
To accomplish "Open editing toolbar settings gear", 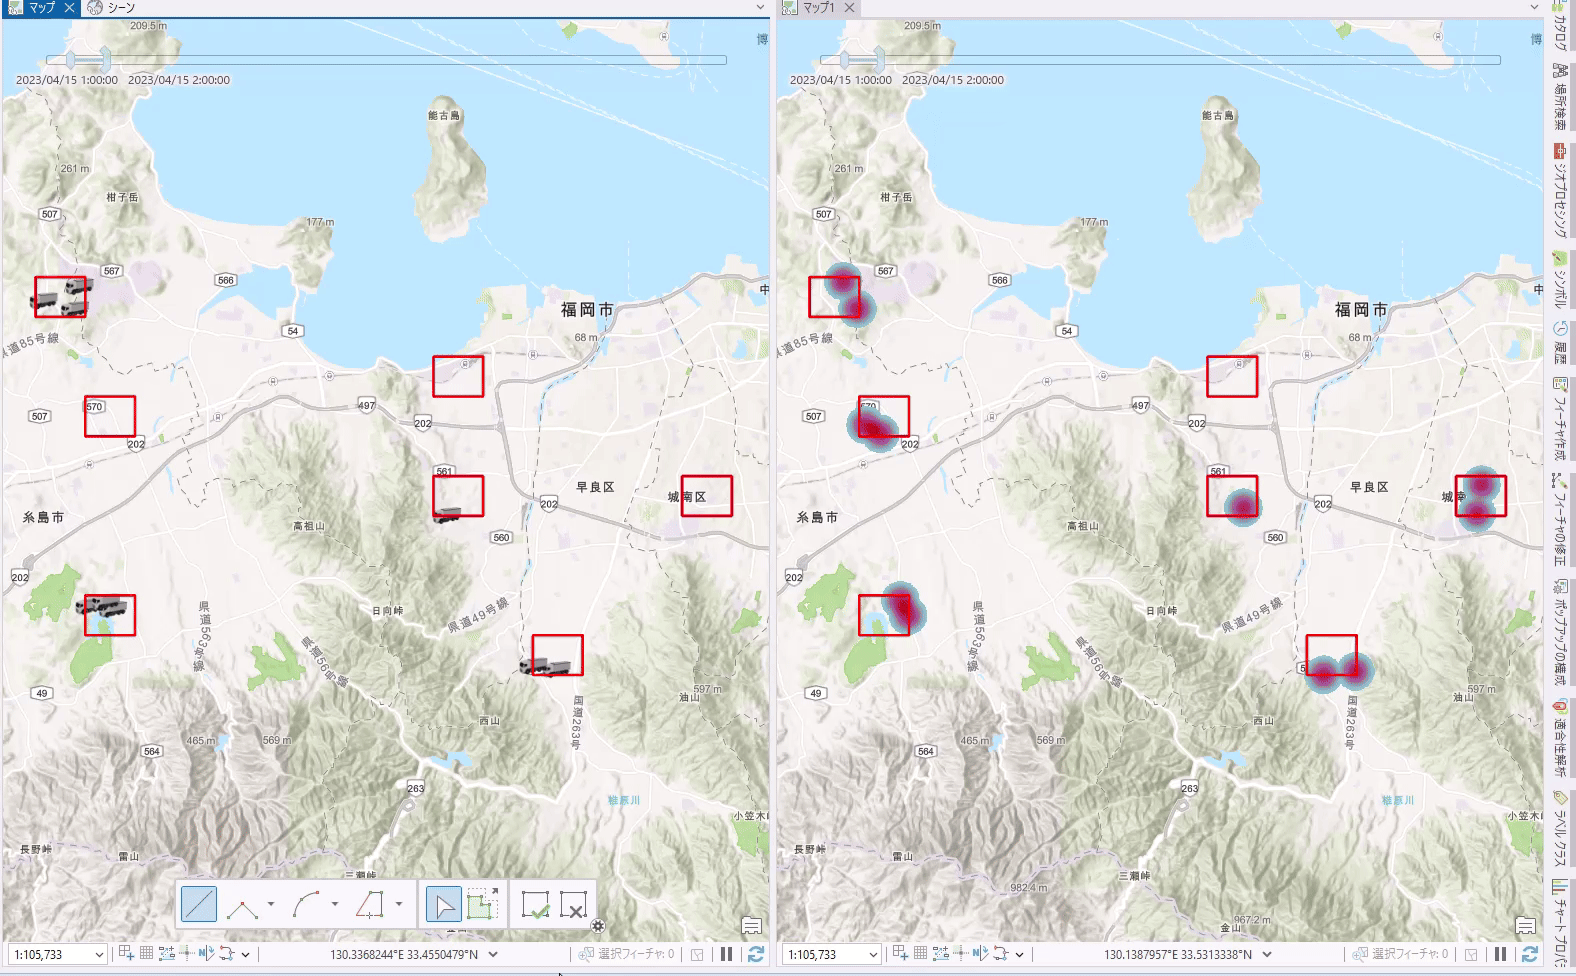I will tap(598, 926).
